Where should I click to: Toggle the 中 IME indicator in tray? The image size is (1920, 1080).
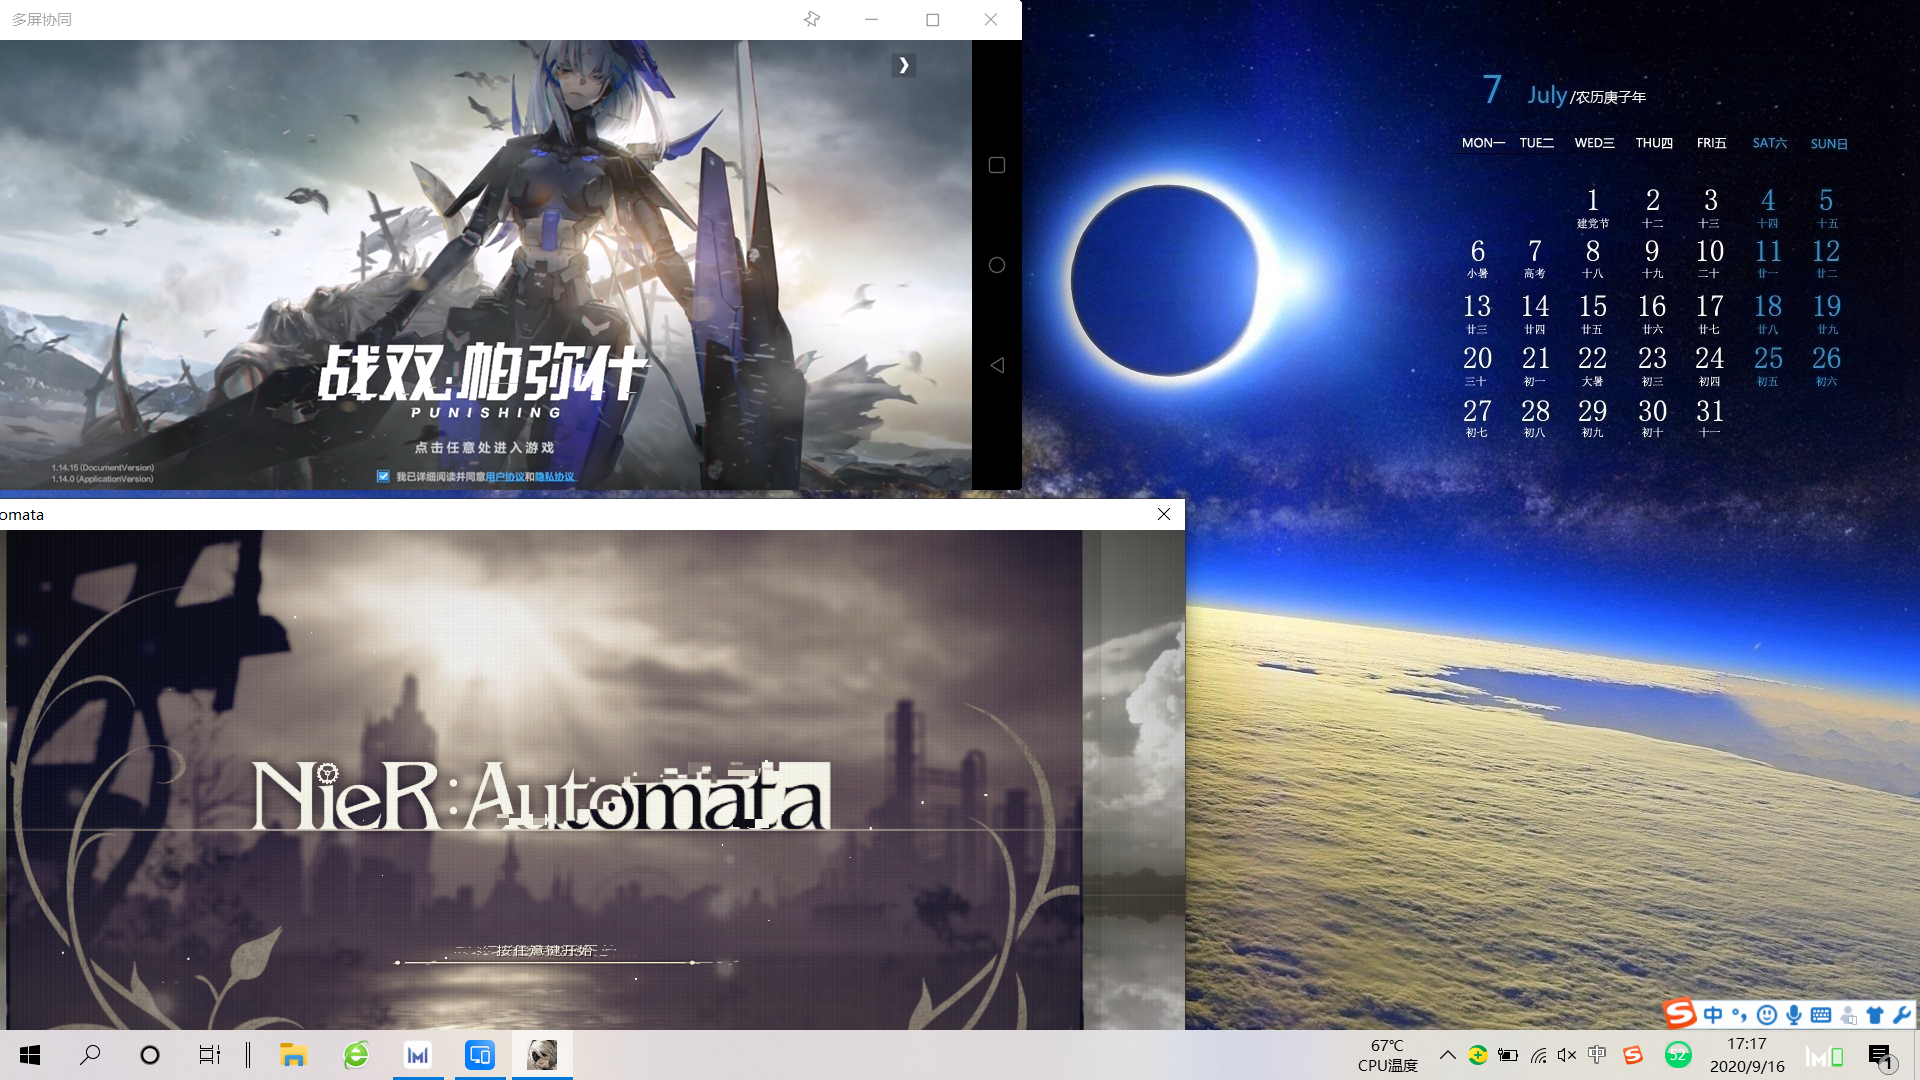(1597, 1055)
